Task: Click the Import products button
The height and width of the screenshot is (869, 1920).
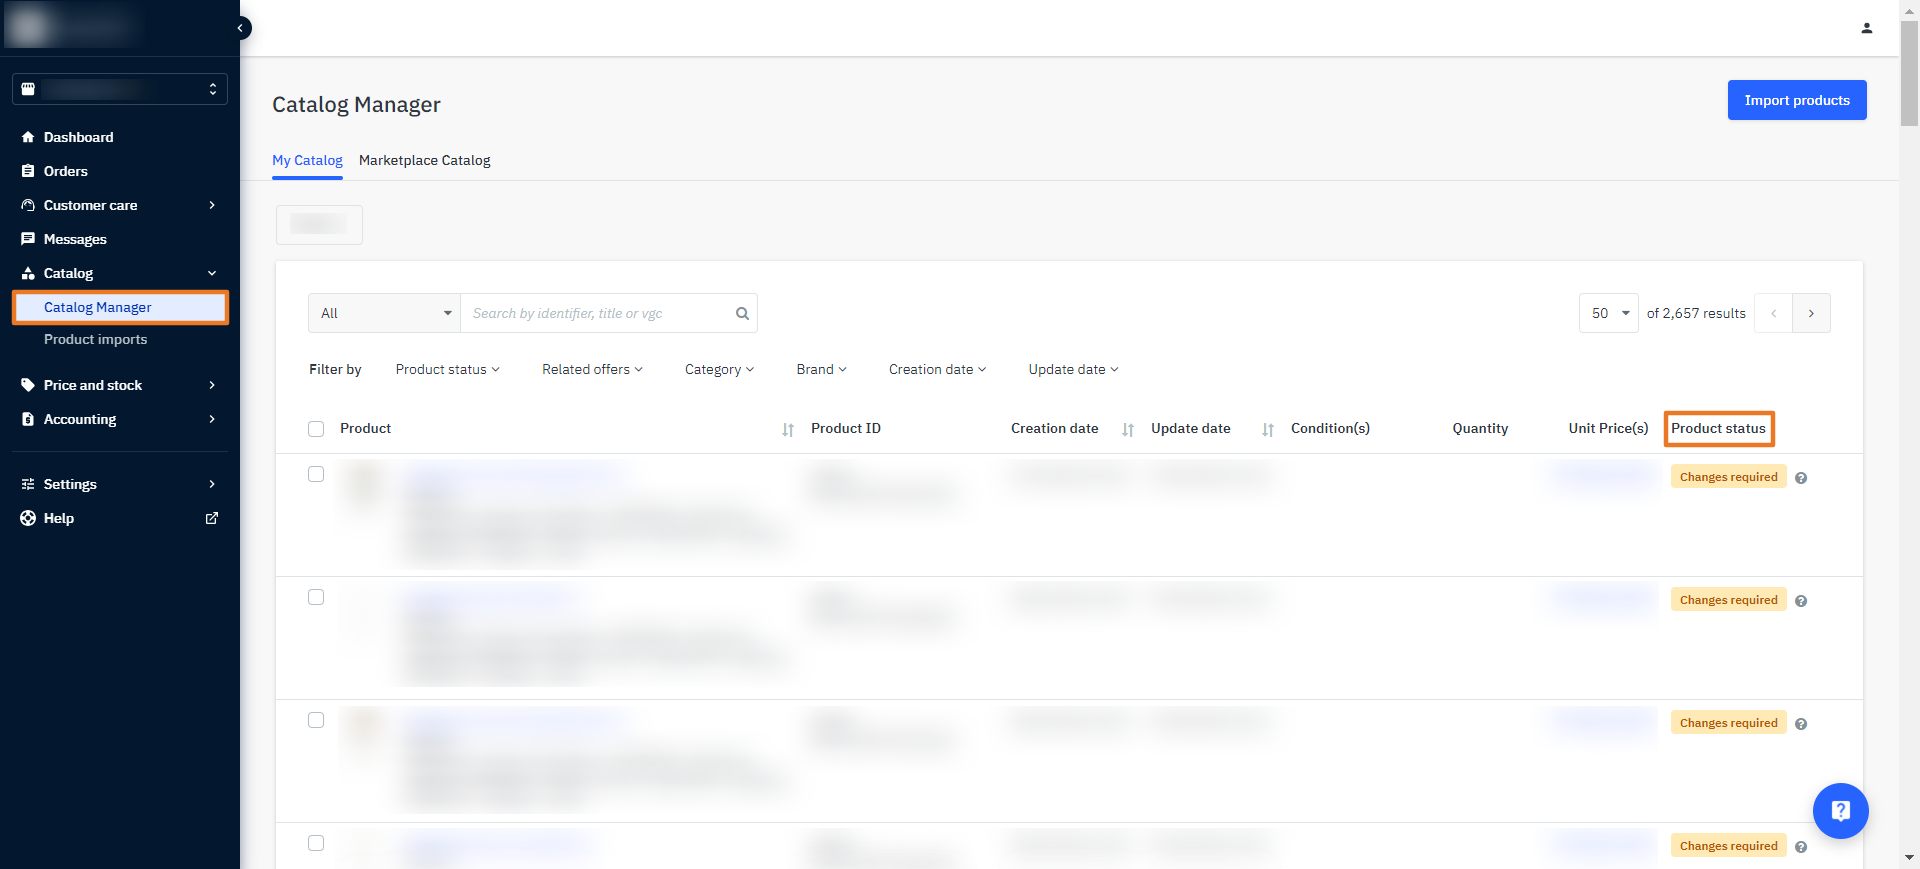Action: [x=1796, y=100]
